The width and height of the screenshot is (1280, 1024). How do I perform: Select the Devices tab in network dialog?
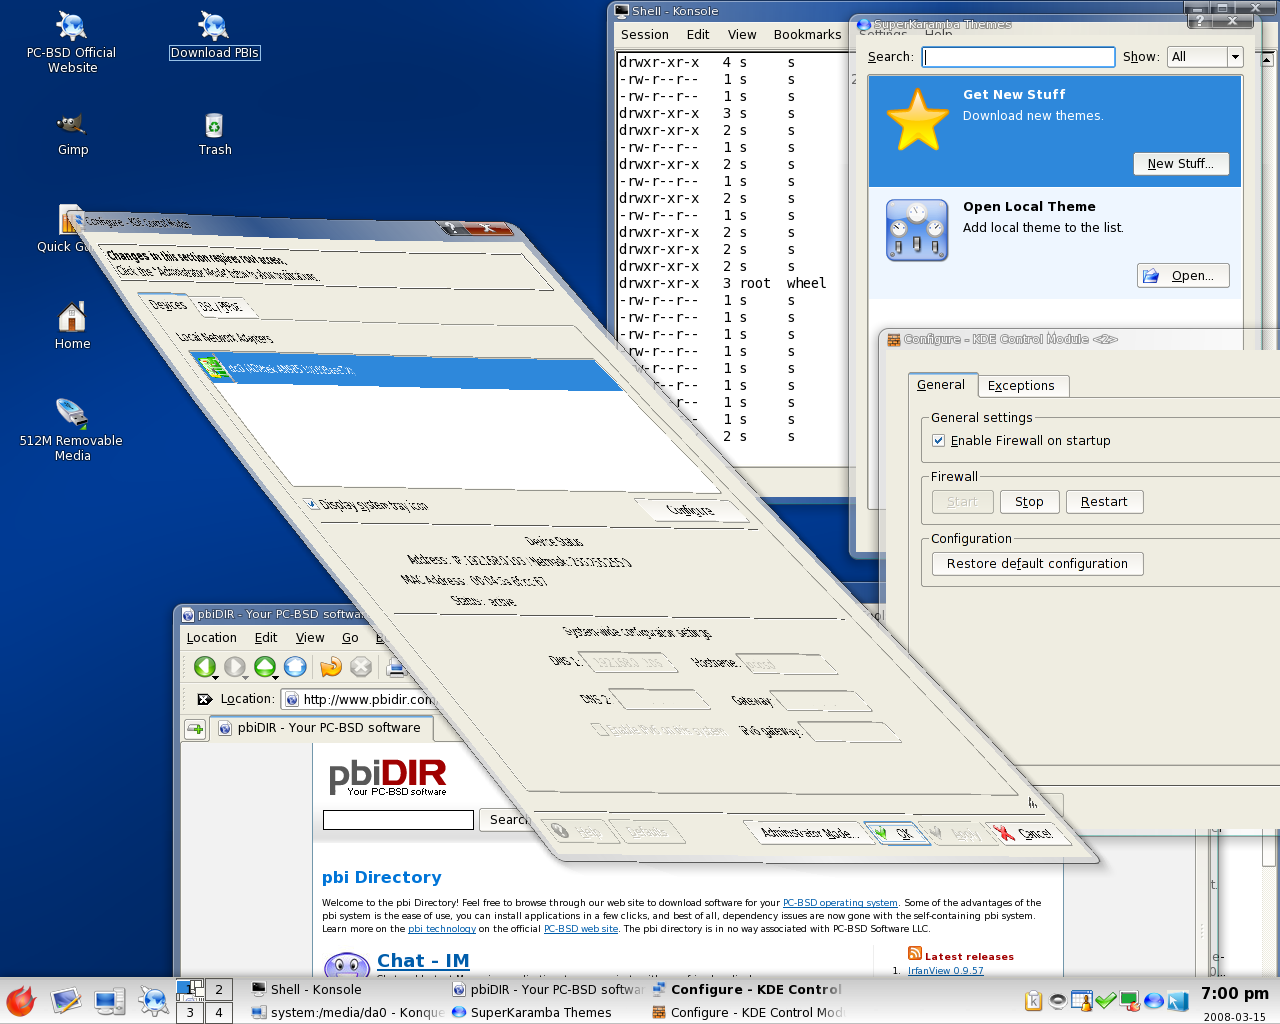(x=167, y=304)
